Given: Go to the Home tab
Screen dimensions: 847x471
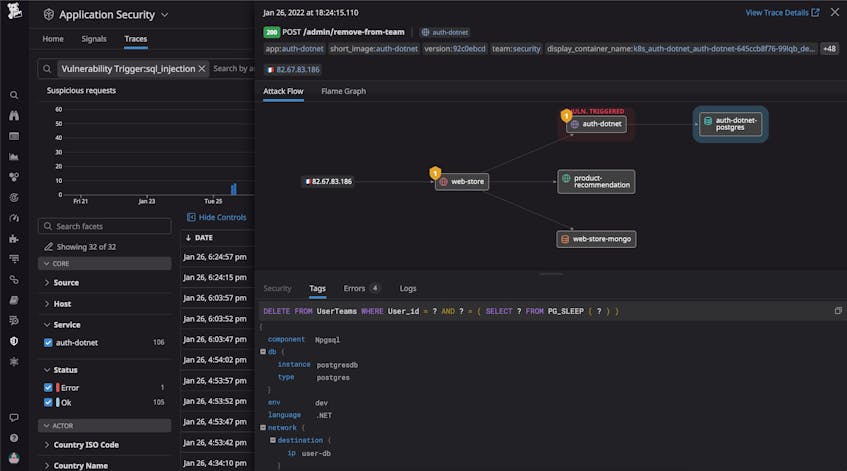Looking at the screenshot, I should (53, 39).
